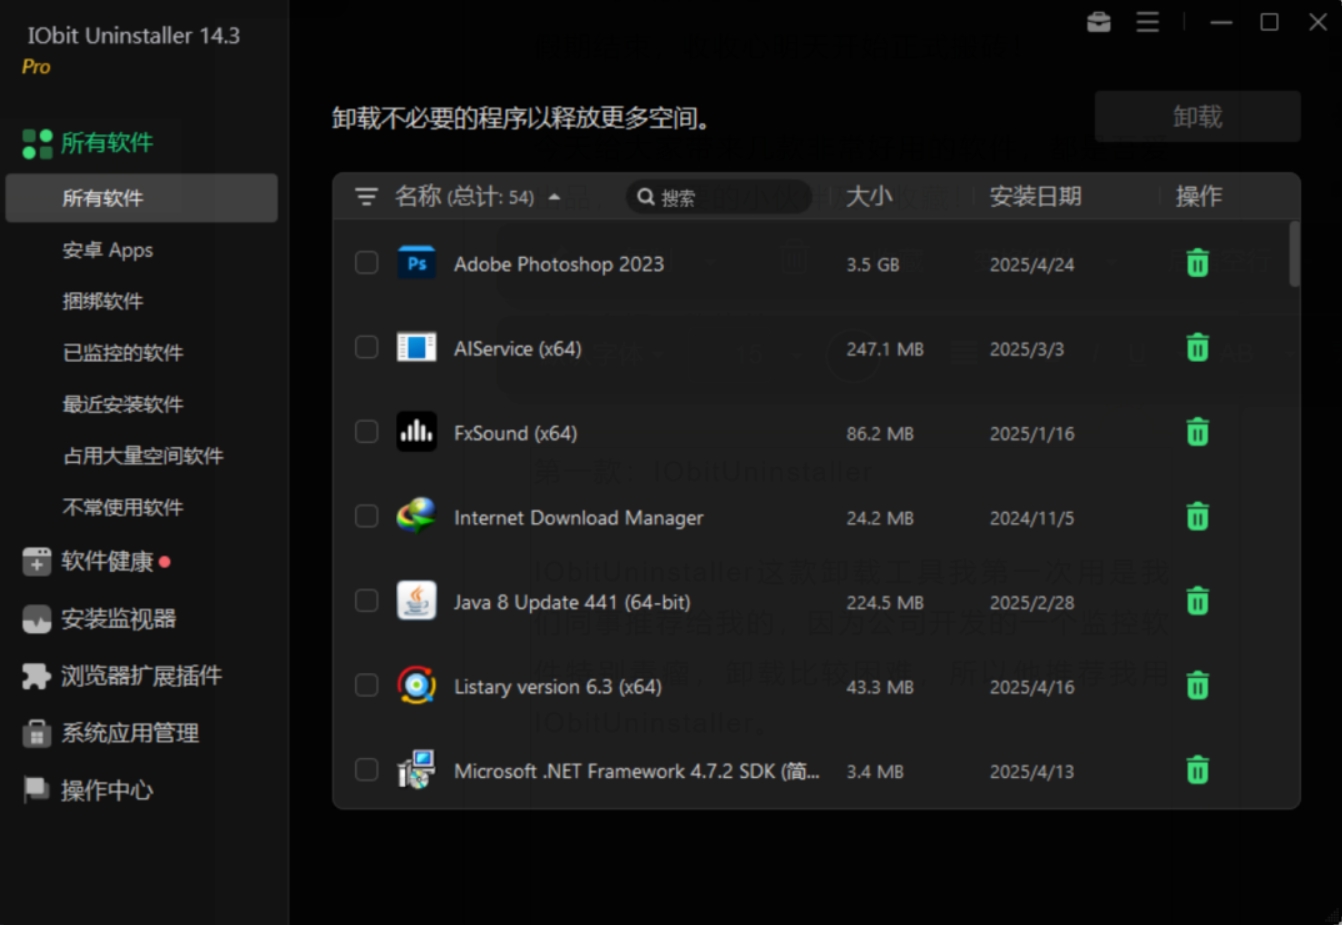The height and width of the screenshot is (925, 1342).
Task: Toggle sort arrow next to 名称 总计 54
Action: (554, 198)
